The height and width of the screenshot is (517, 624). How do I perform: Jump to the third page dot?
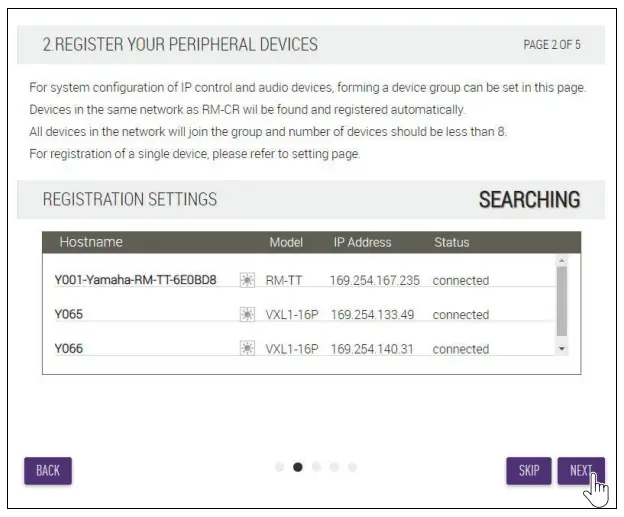pos(316,467)
